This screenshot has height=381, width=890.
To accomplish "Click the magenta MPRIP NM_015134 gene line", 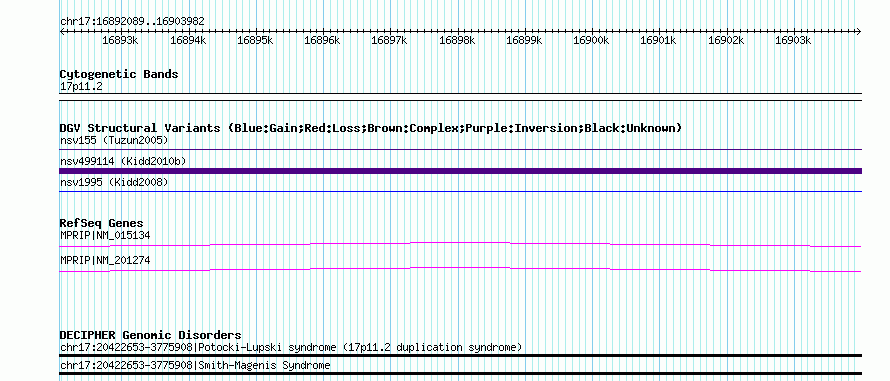I will [460, 244].
